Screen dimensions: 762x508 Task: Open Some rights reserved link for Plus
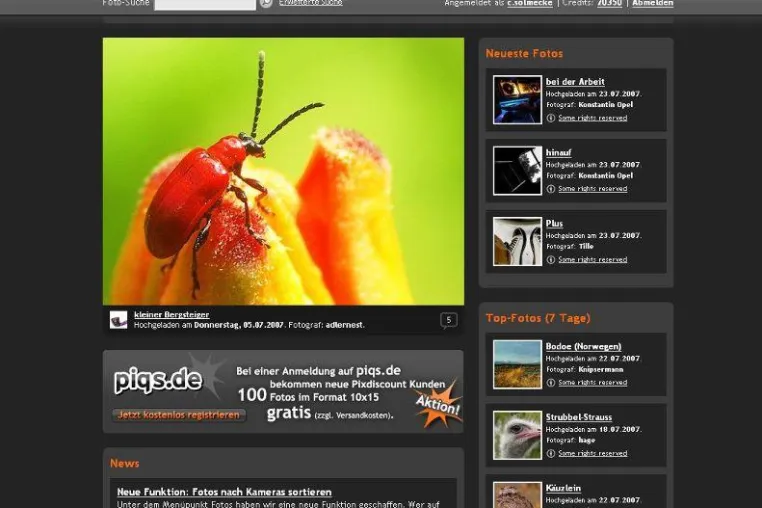592,260
